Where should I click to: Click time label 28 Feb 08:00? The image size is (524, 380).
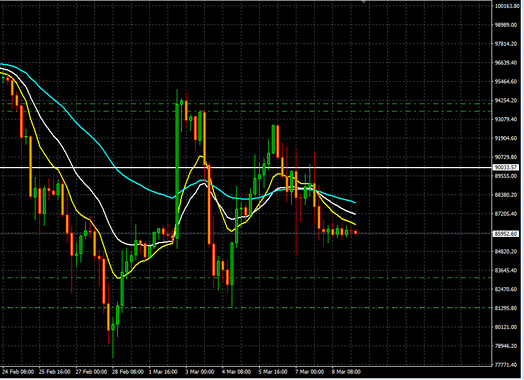[x=128, y=372]
